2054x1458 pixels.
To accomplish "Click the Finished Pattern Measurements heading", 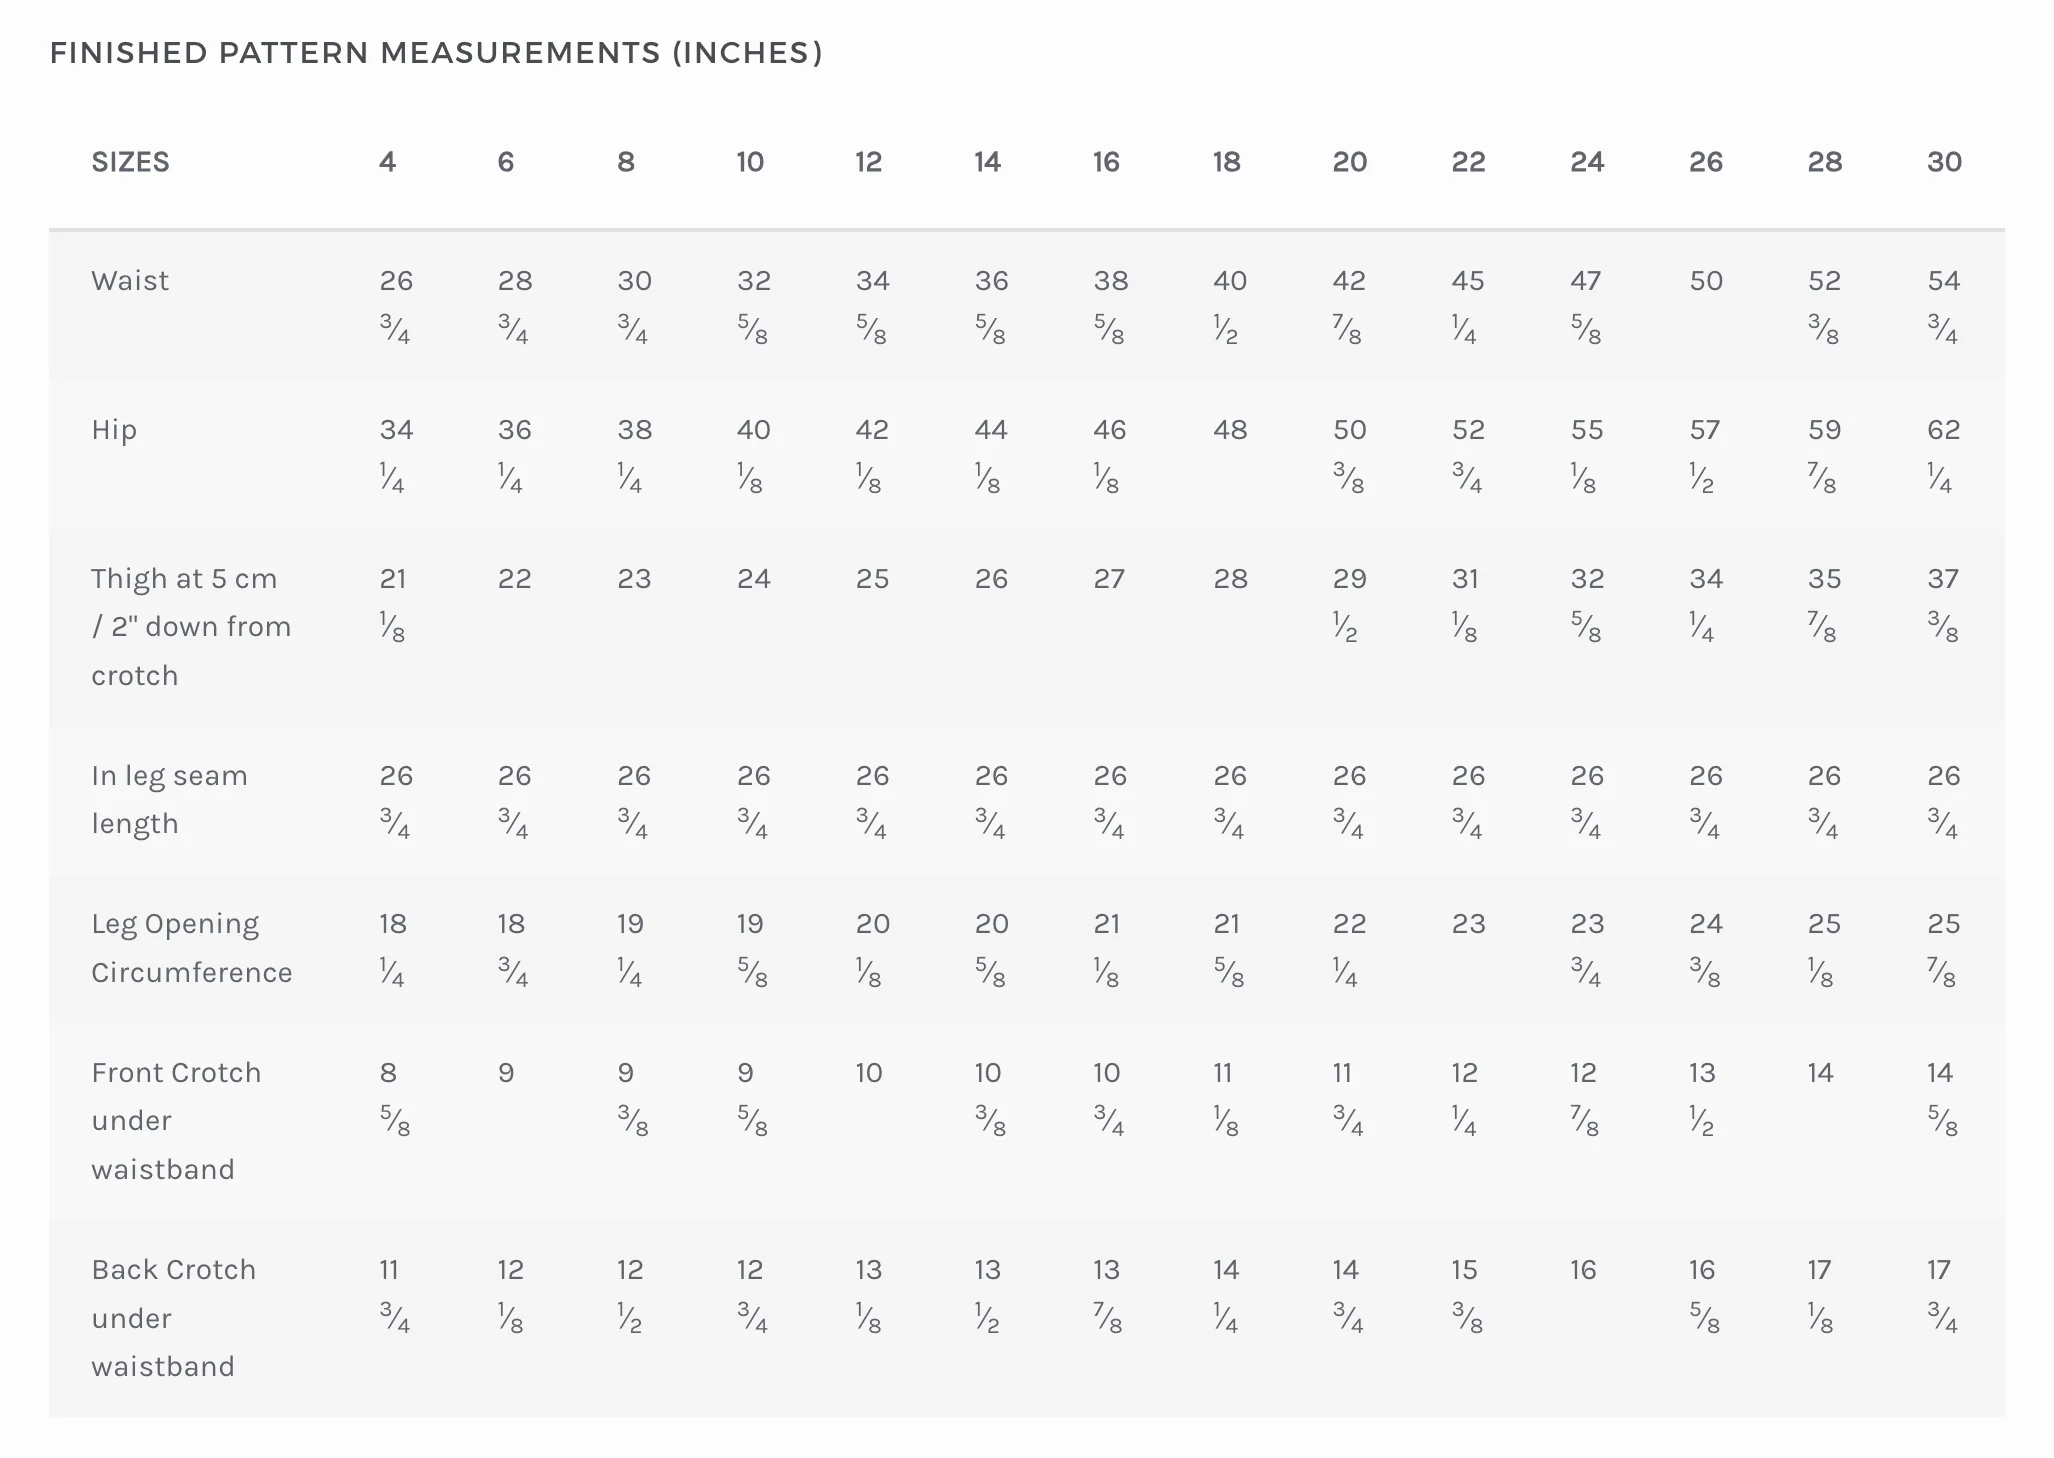I will [436, 53].
